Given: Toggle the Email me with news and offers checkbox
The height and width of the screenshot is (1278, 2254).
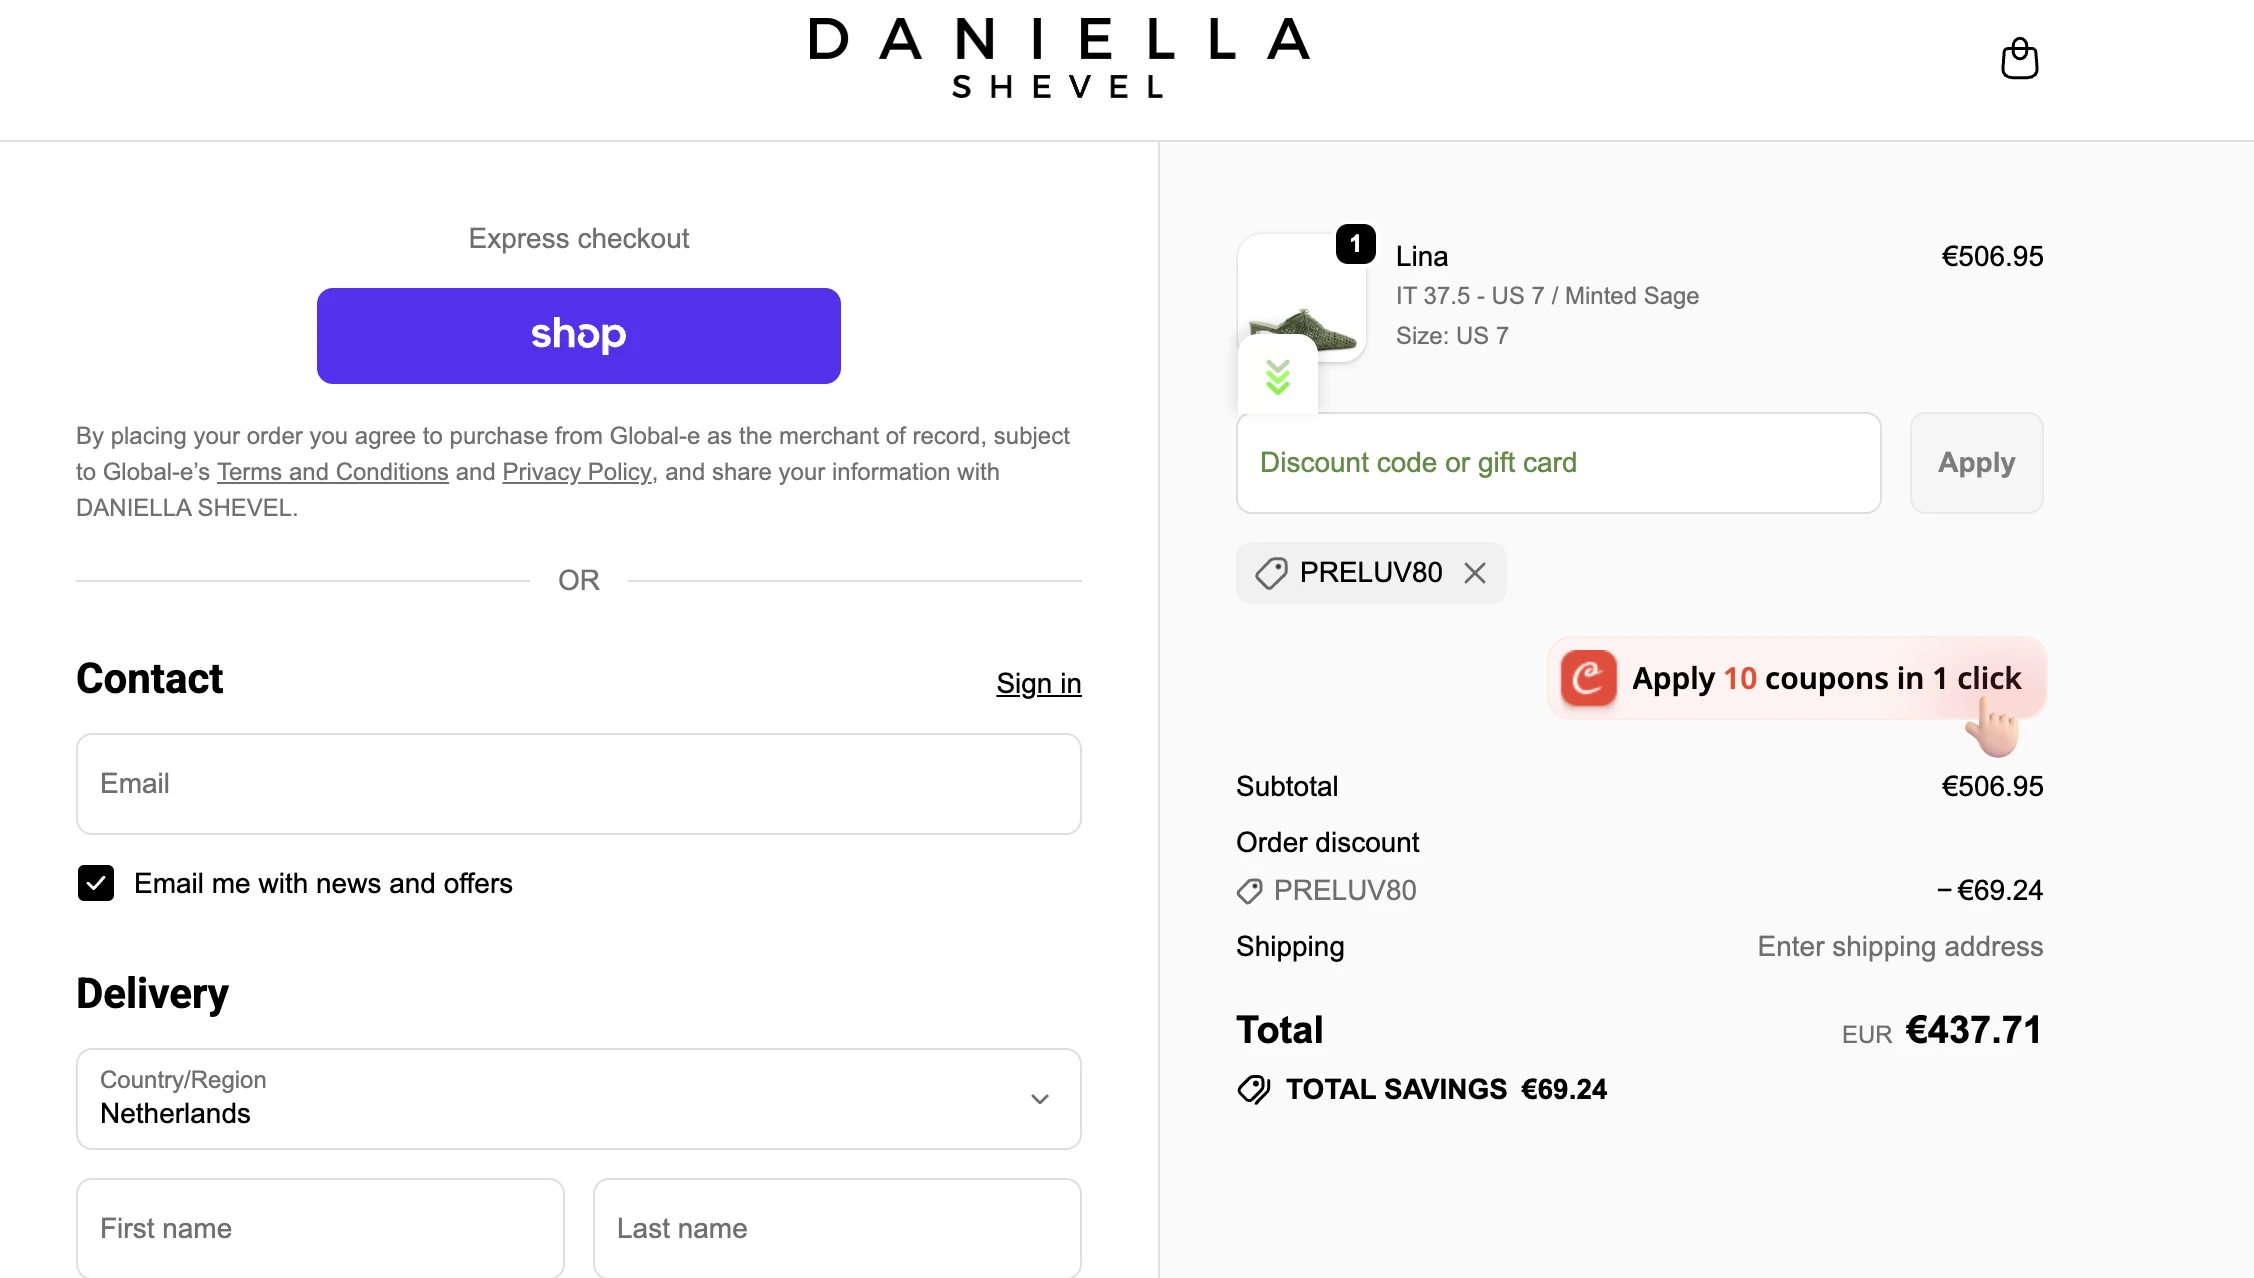Looking at the screenshot, I should coord(96,883).
